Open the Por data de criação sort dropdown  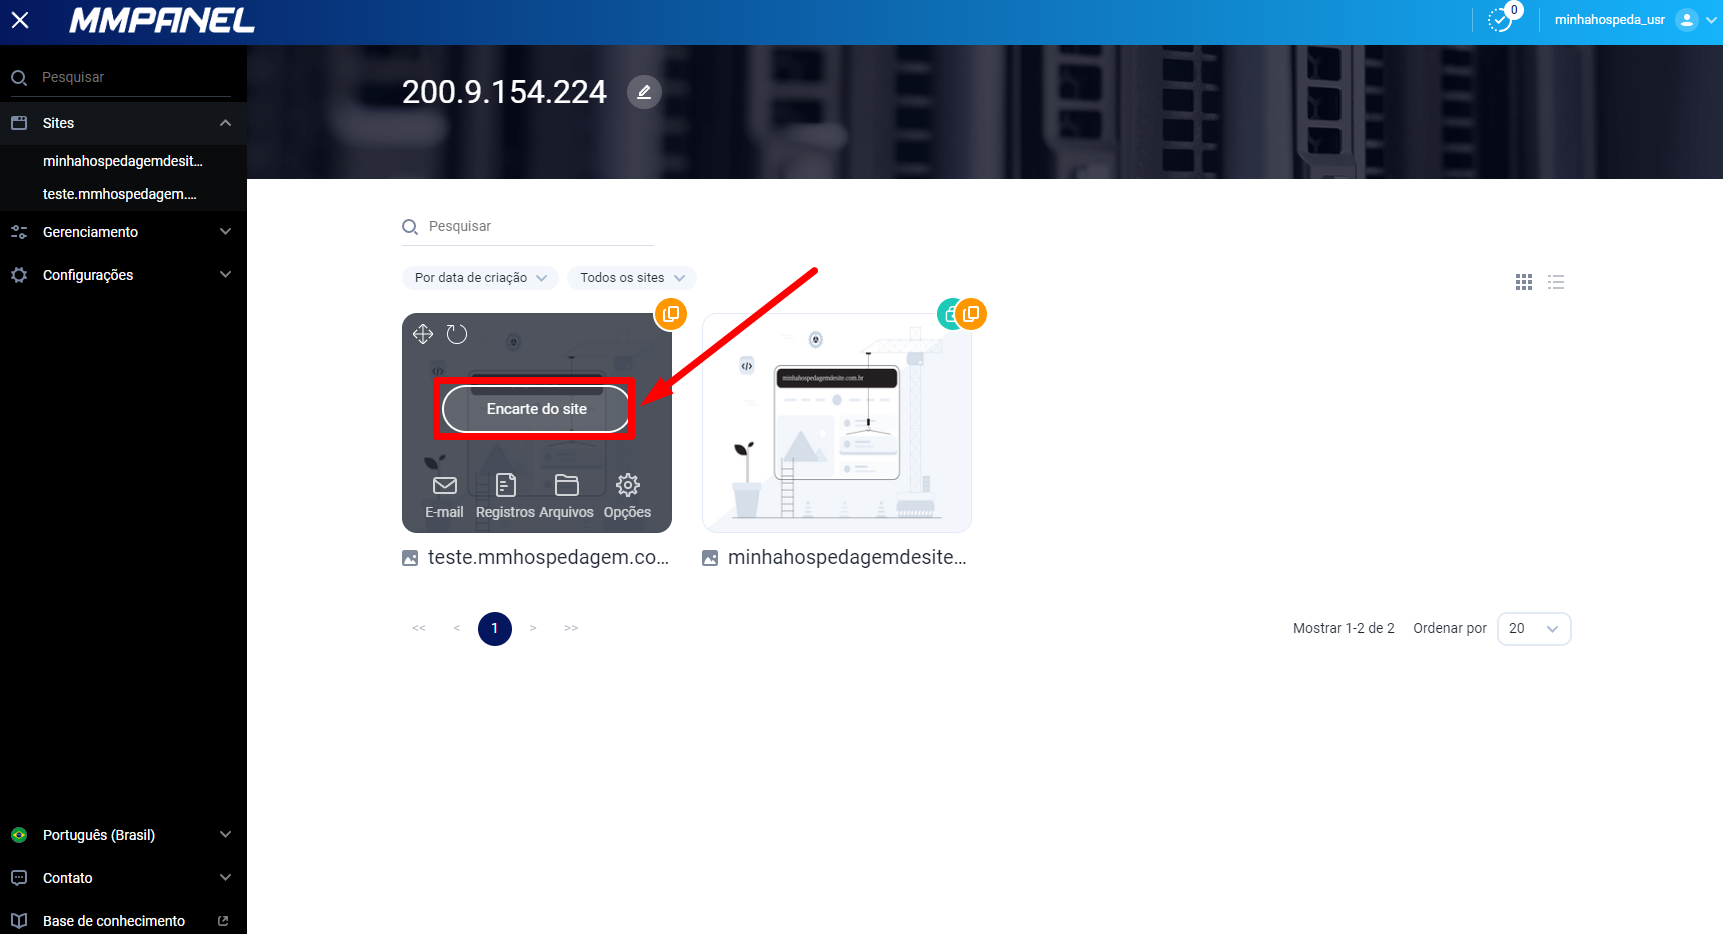480,278
